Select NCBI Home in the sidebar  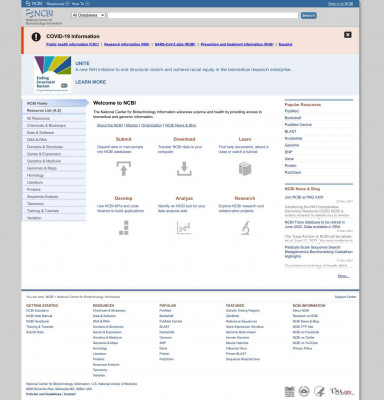coord(53,103)
